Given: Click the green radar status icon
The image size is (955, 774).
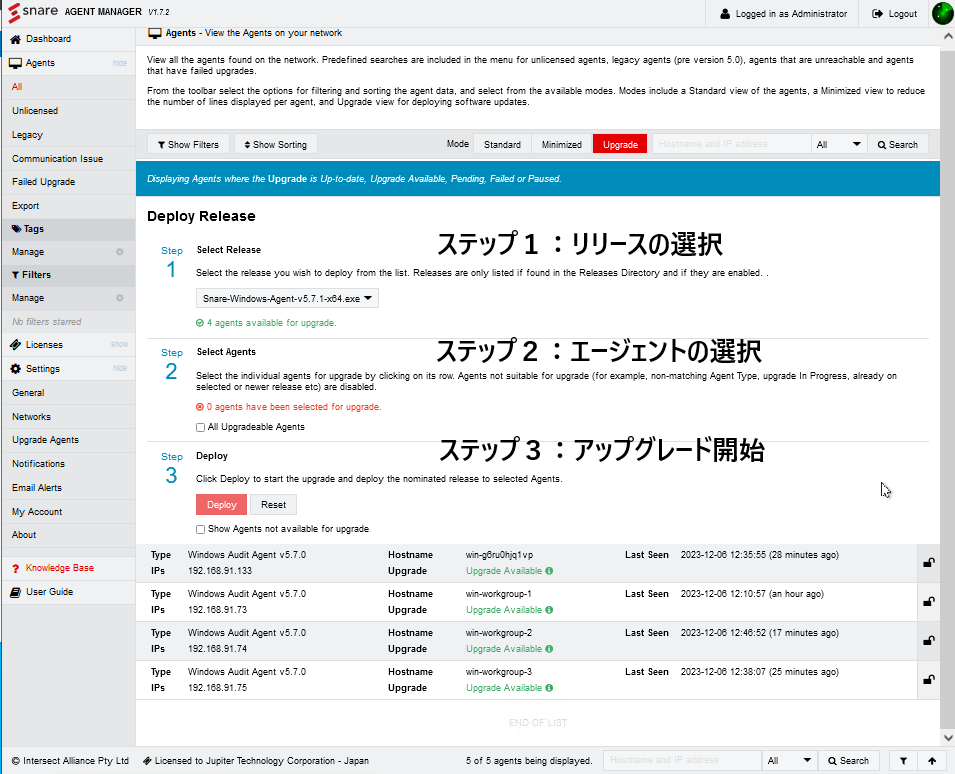Looking at the screenshot, I should (x=943, y=13).
